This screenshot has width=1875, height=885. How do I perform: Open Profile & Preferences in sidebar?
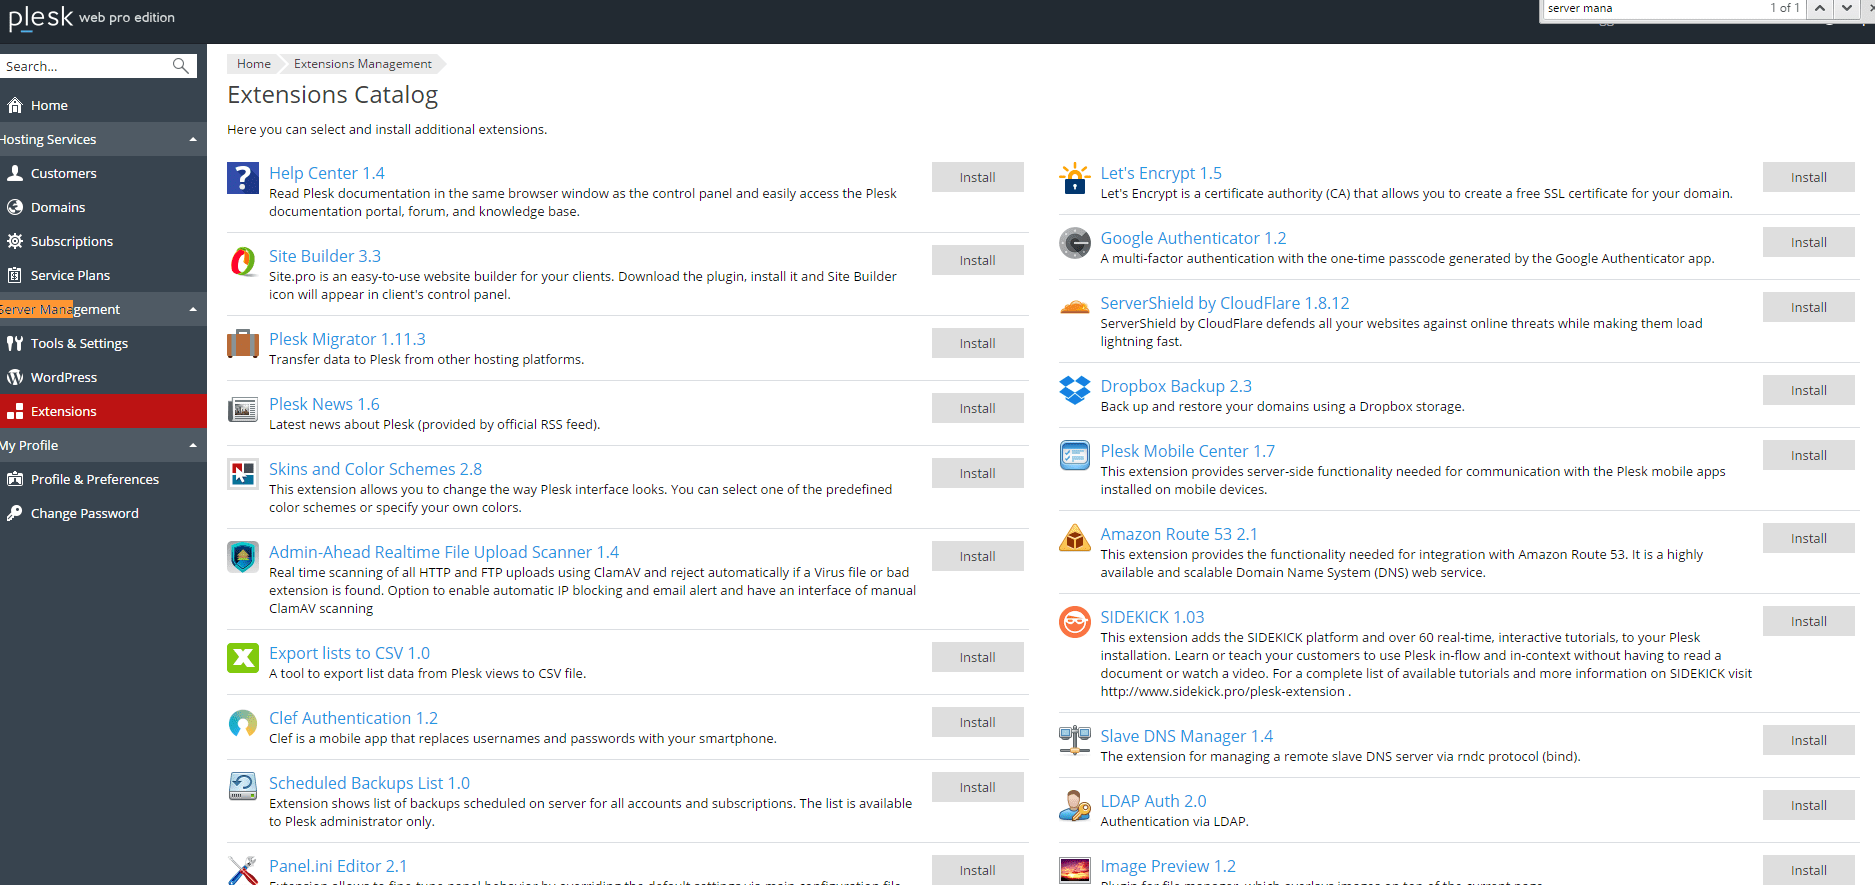coord(103,480)
